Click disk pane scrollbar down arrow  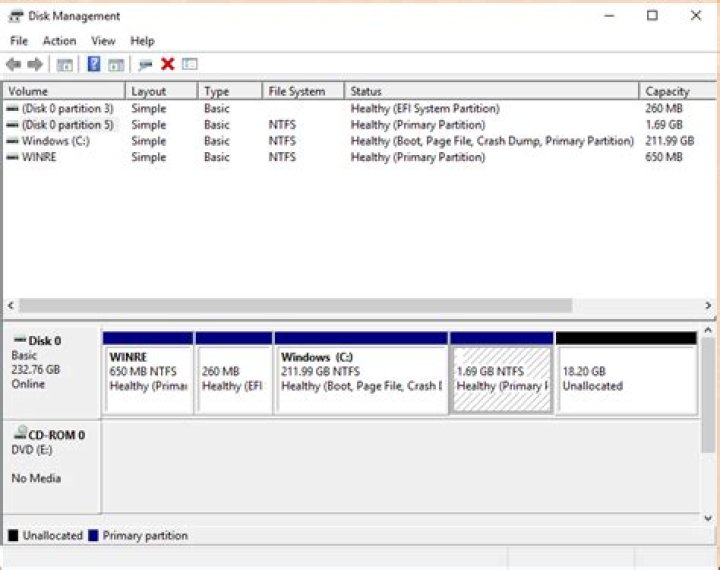point(708,518)
